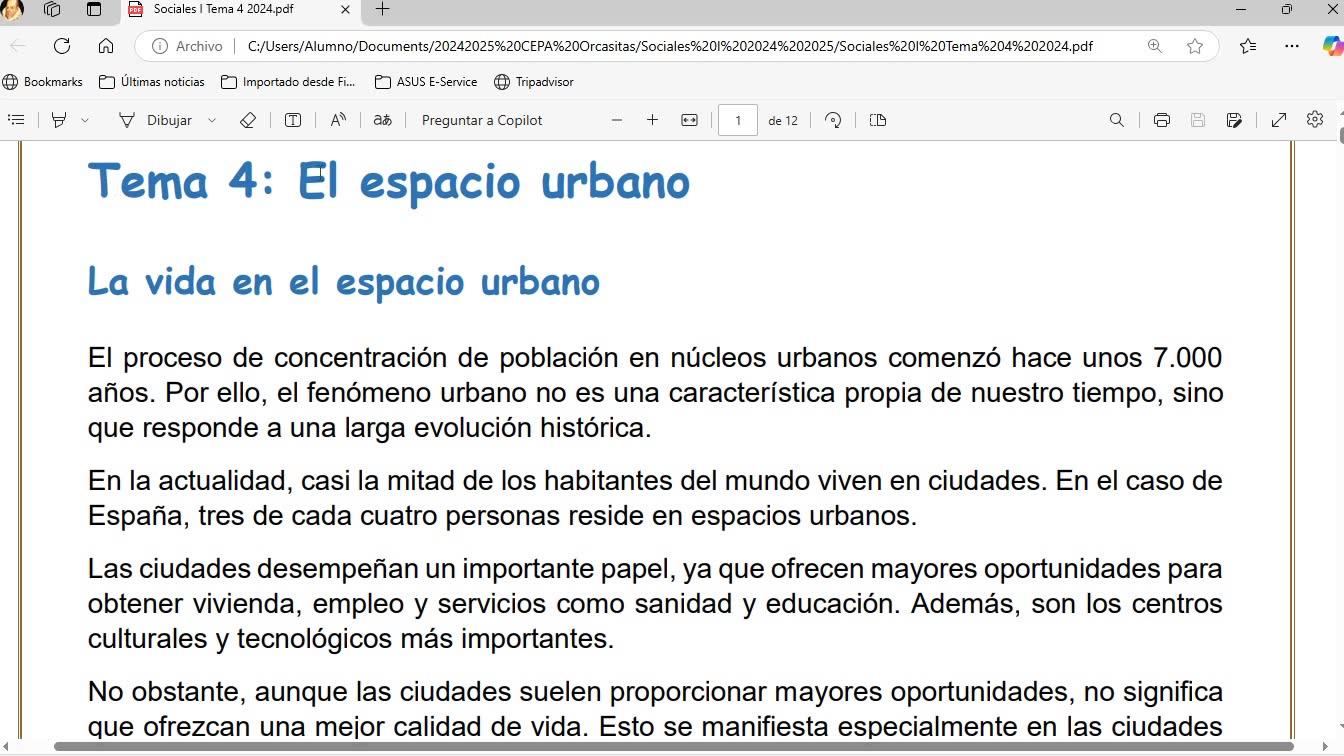This screenshot has width=1344, height=756.
Task: Open the Dibujar pen options dropdown
Action: pos(212,120)
